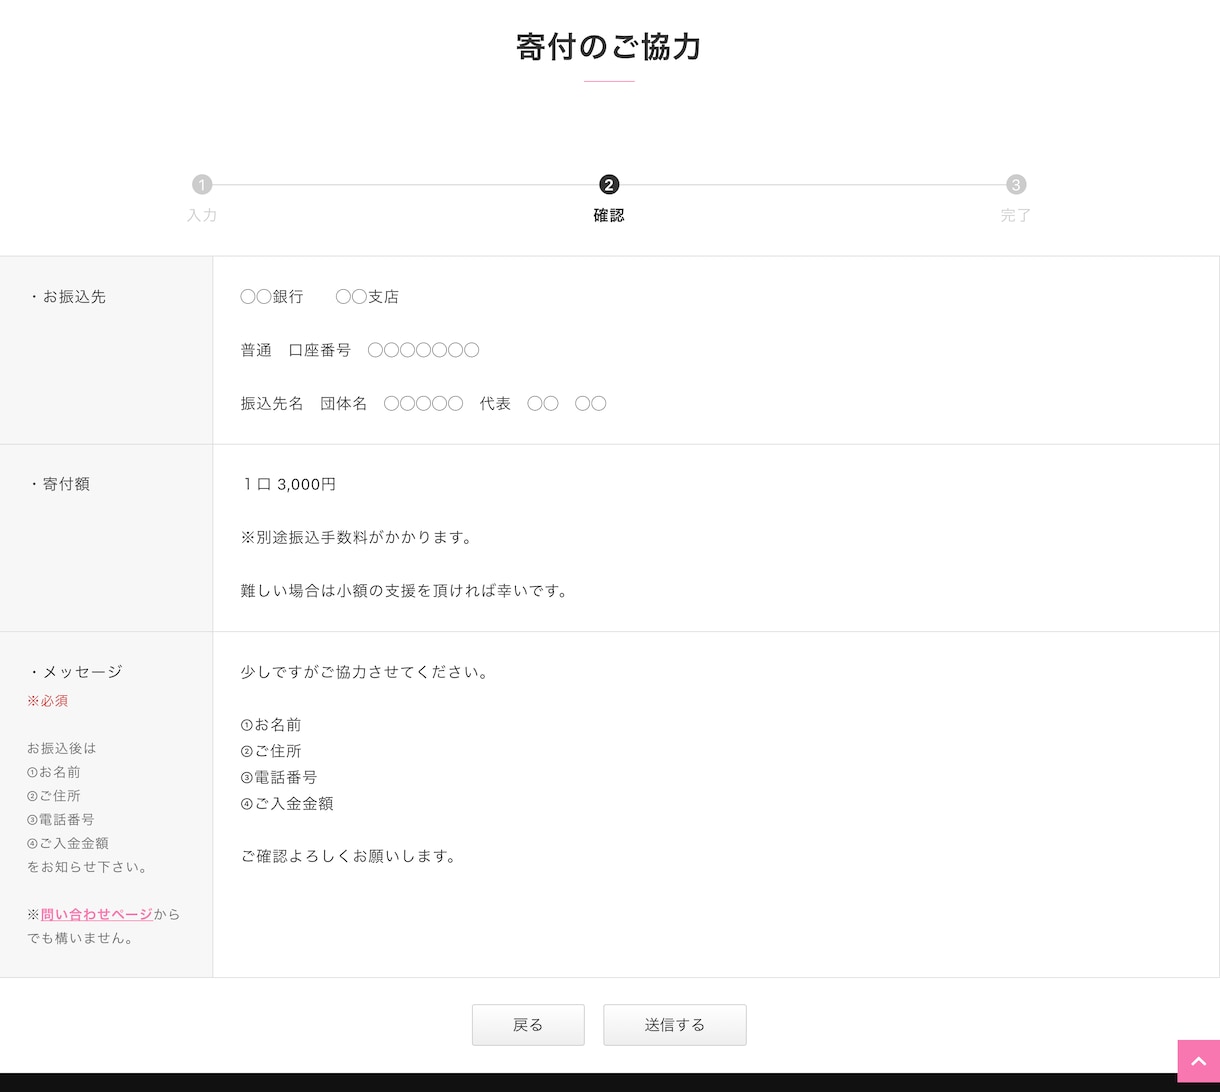Click ①お名前 in the left instructions
The width and height of the screenshot is (1220, 1092).
[54, 772]
